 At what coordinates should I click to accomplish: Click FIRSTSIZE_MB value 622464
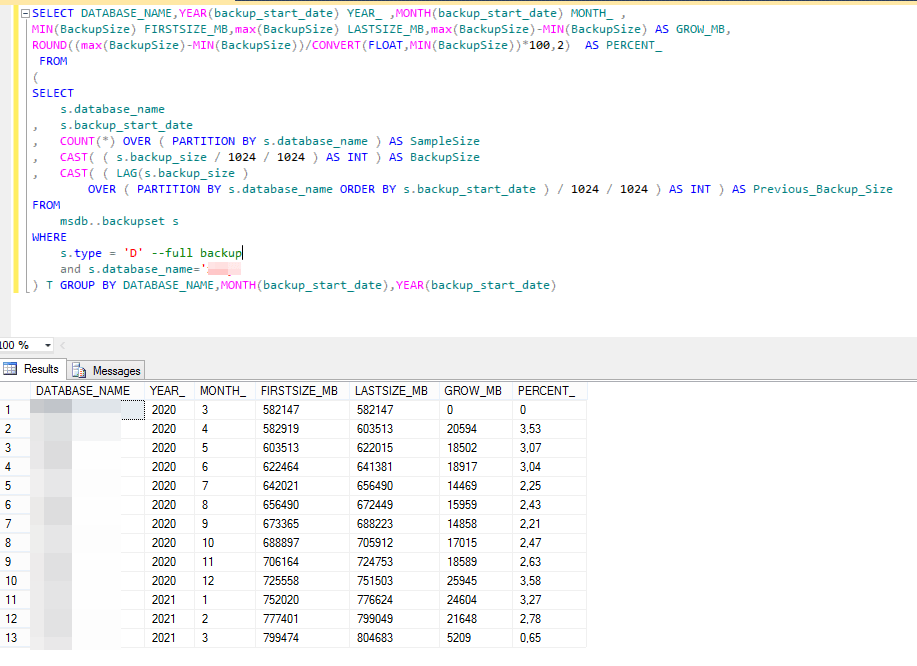point(302,467)
